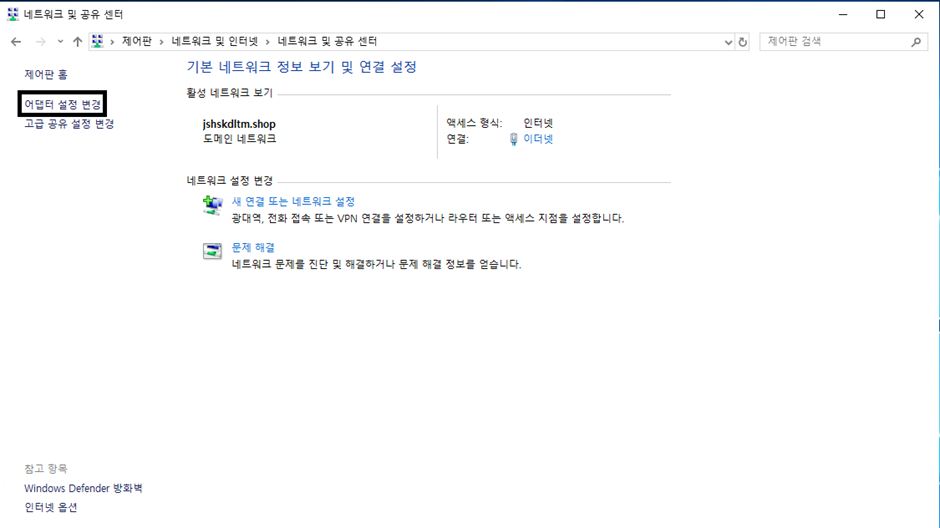940x528 pixels.
Task: Open Windows Defender 방화벽 link
Action: click(x=83, y=488)
